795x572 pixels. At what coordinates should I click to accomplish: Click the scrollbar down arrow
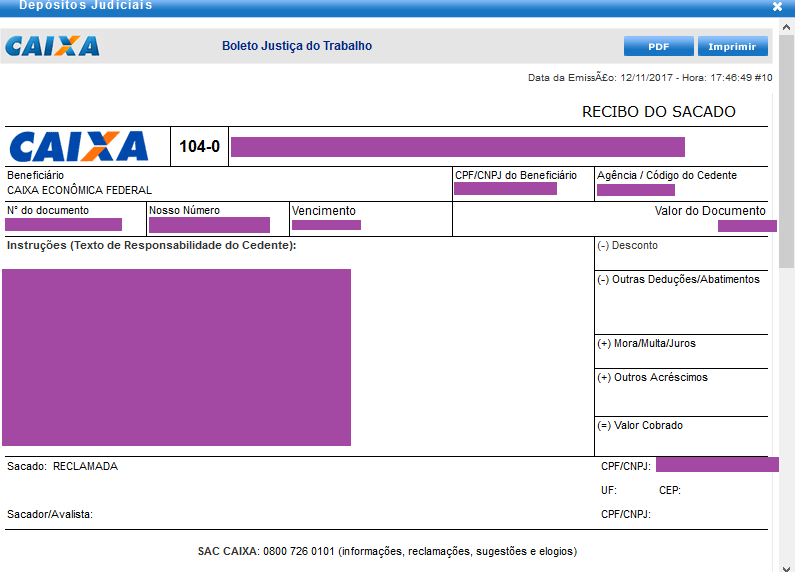(x=786, y=568)
